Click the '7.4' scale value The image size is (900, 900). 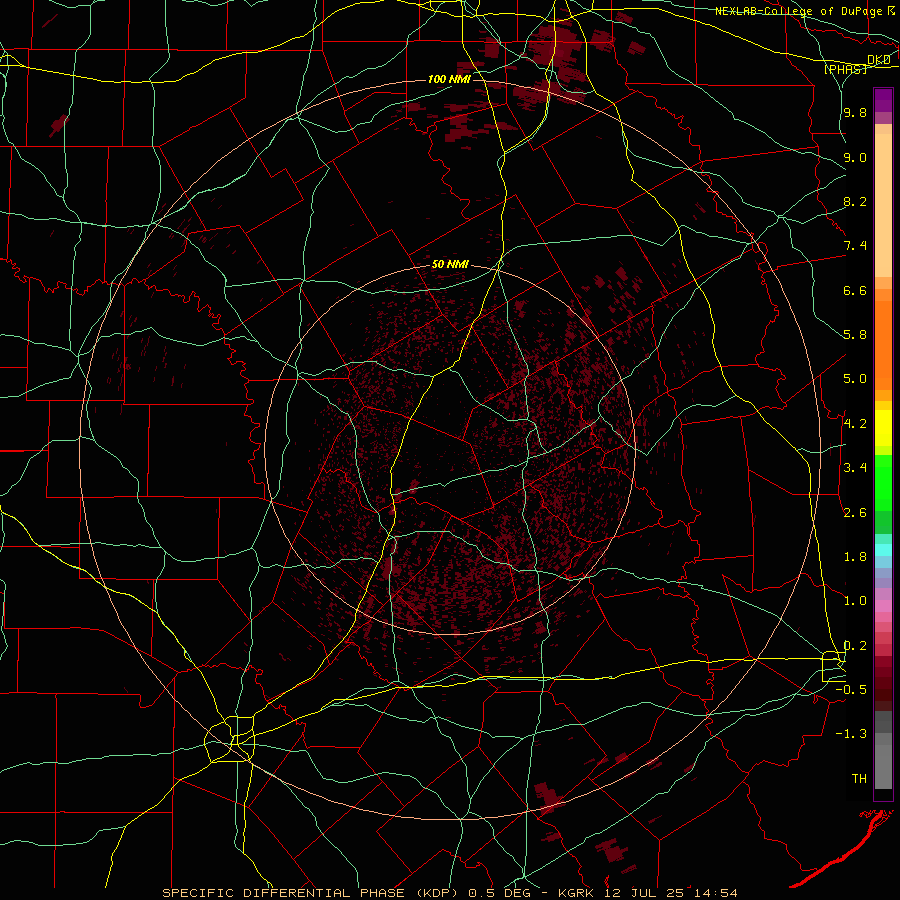tap(855, 246)
